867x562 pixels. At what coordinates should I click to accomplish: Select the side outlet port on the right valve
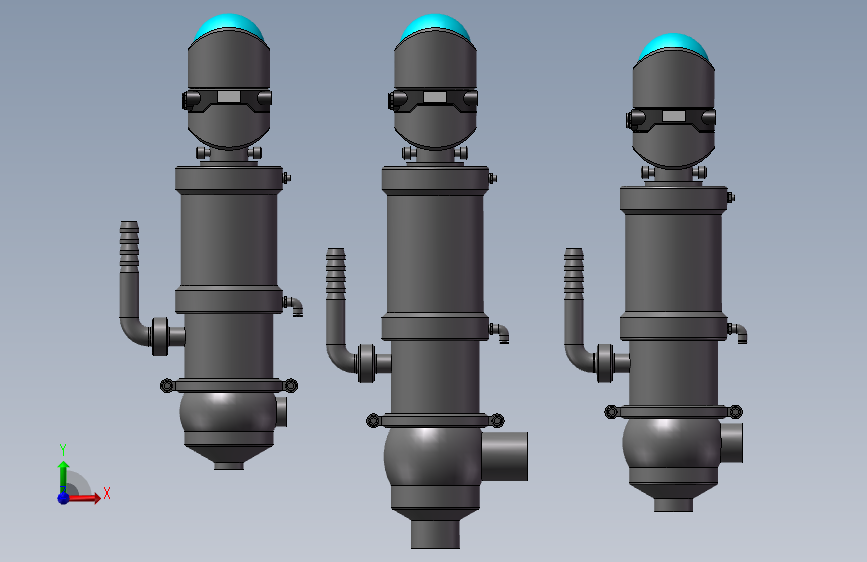click(732, 442)
